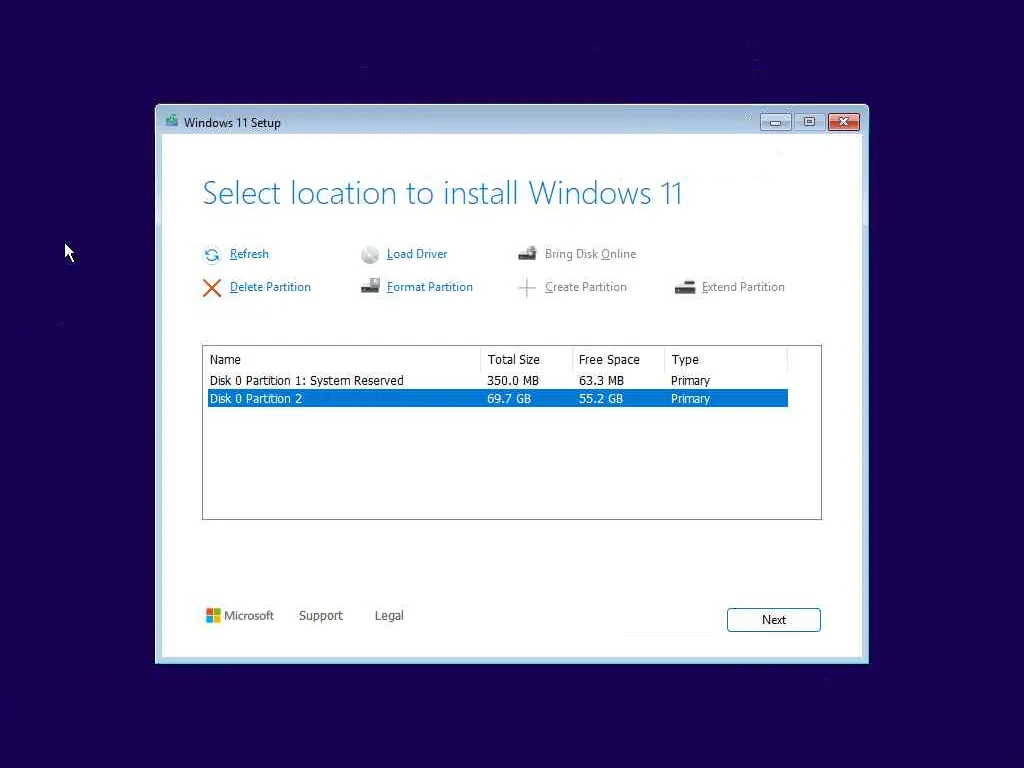Click the 69.7 GB total size cell
Viewport: 1024px width, 768px height.
coord(509,398)
